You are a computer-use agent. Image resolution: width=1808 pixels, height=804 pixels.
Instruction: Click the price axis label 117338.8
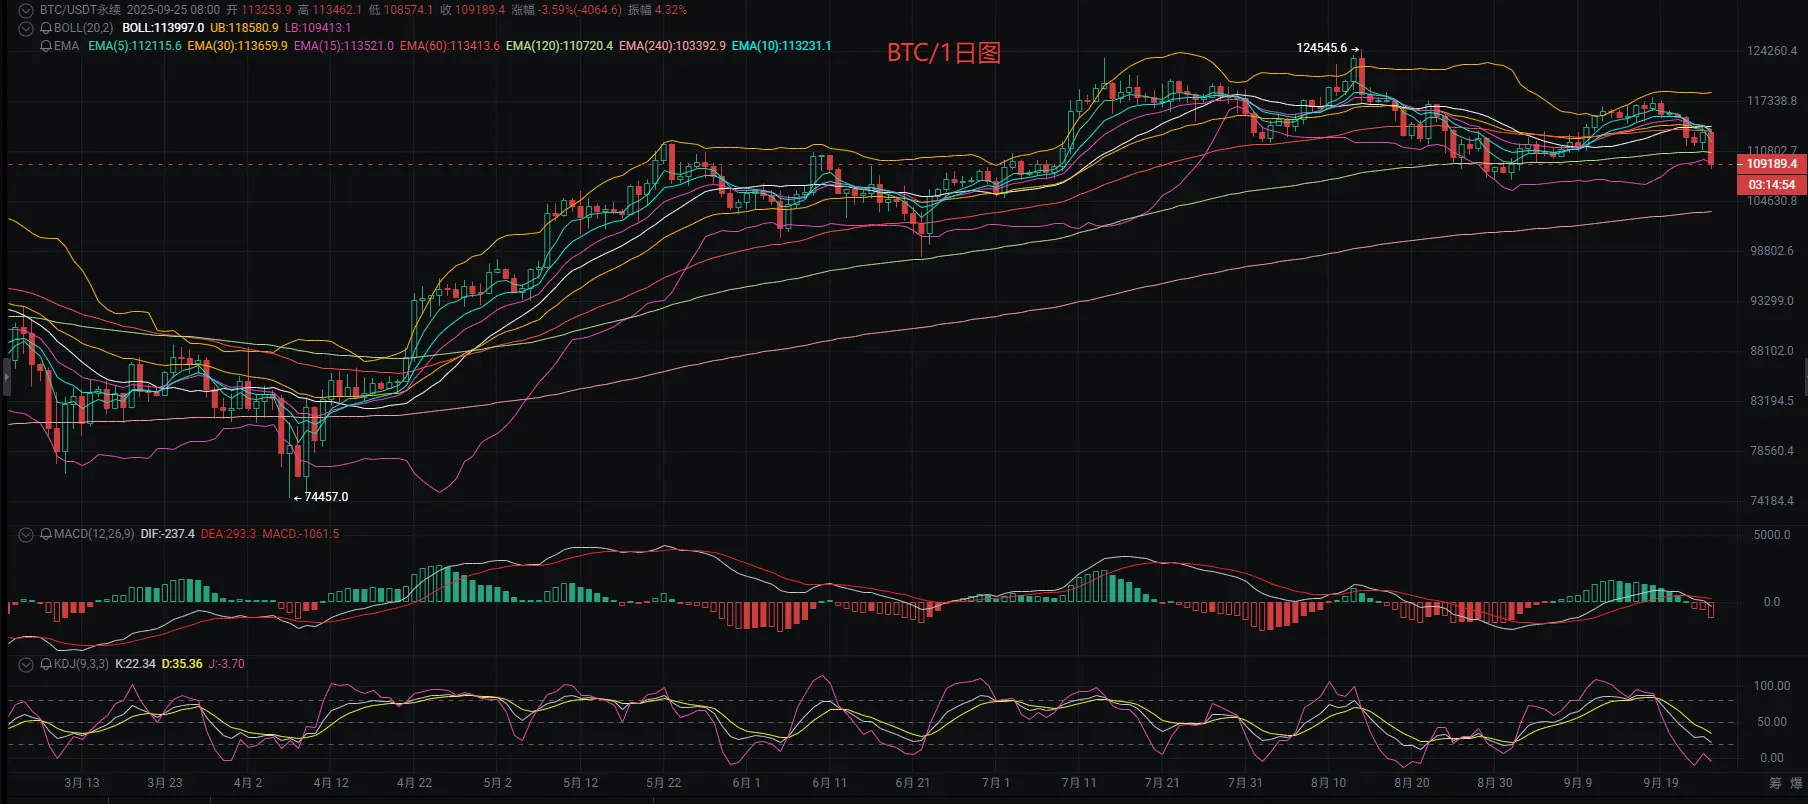[x=1772, y=101]
